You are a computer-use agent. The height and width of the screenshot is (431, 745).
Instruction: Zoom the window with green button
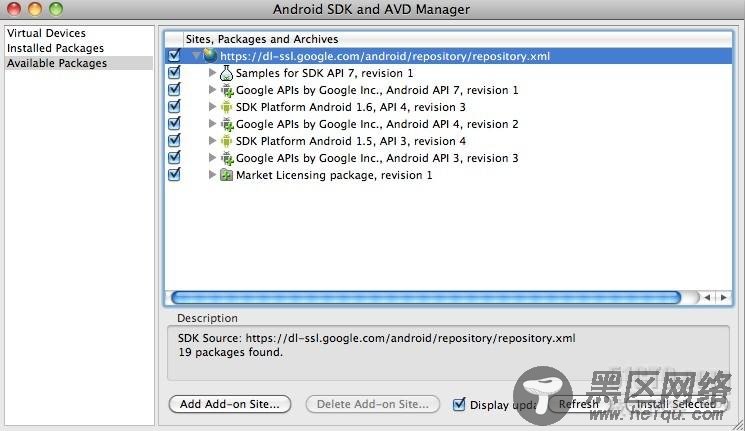coord(56,9)
